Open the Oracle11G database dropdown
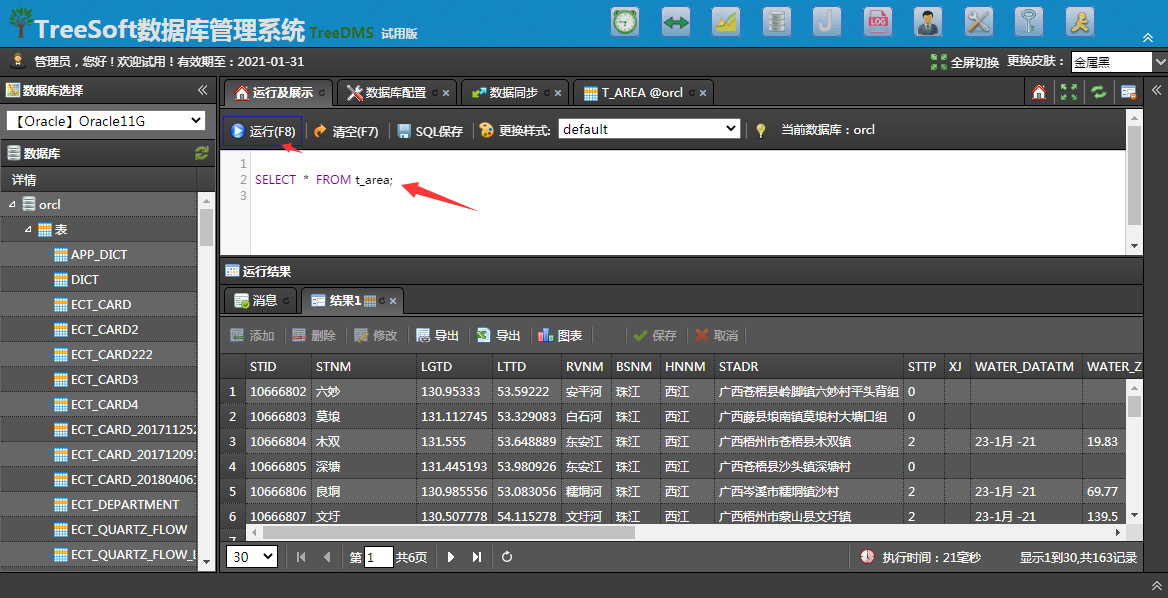The height and width of the screenshot is (598, 1168). (106, 121)
